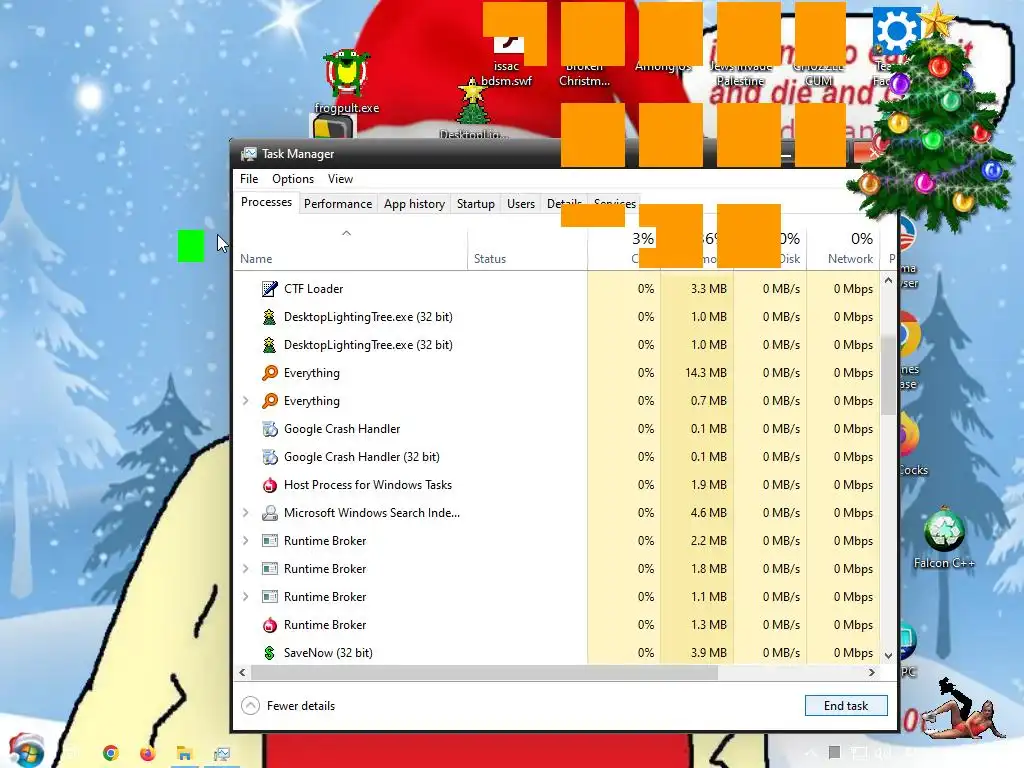Switch to the Performance tab

coord(338,204)
